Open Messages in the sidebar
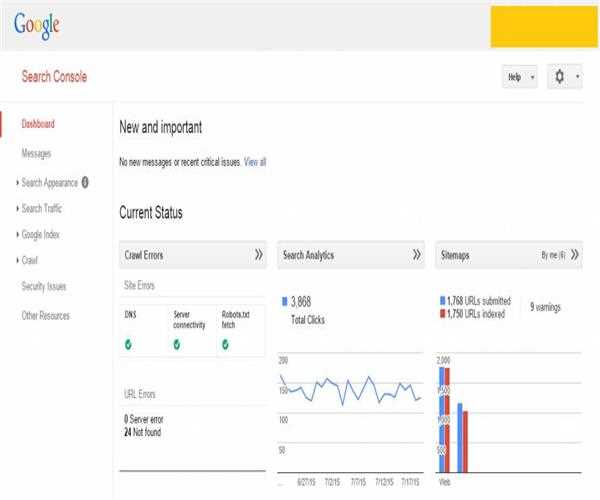 pos(36,153)
